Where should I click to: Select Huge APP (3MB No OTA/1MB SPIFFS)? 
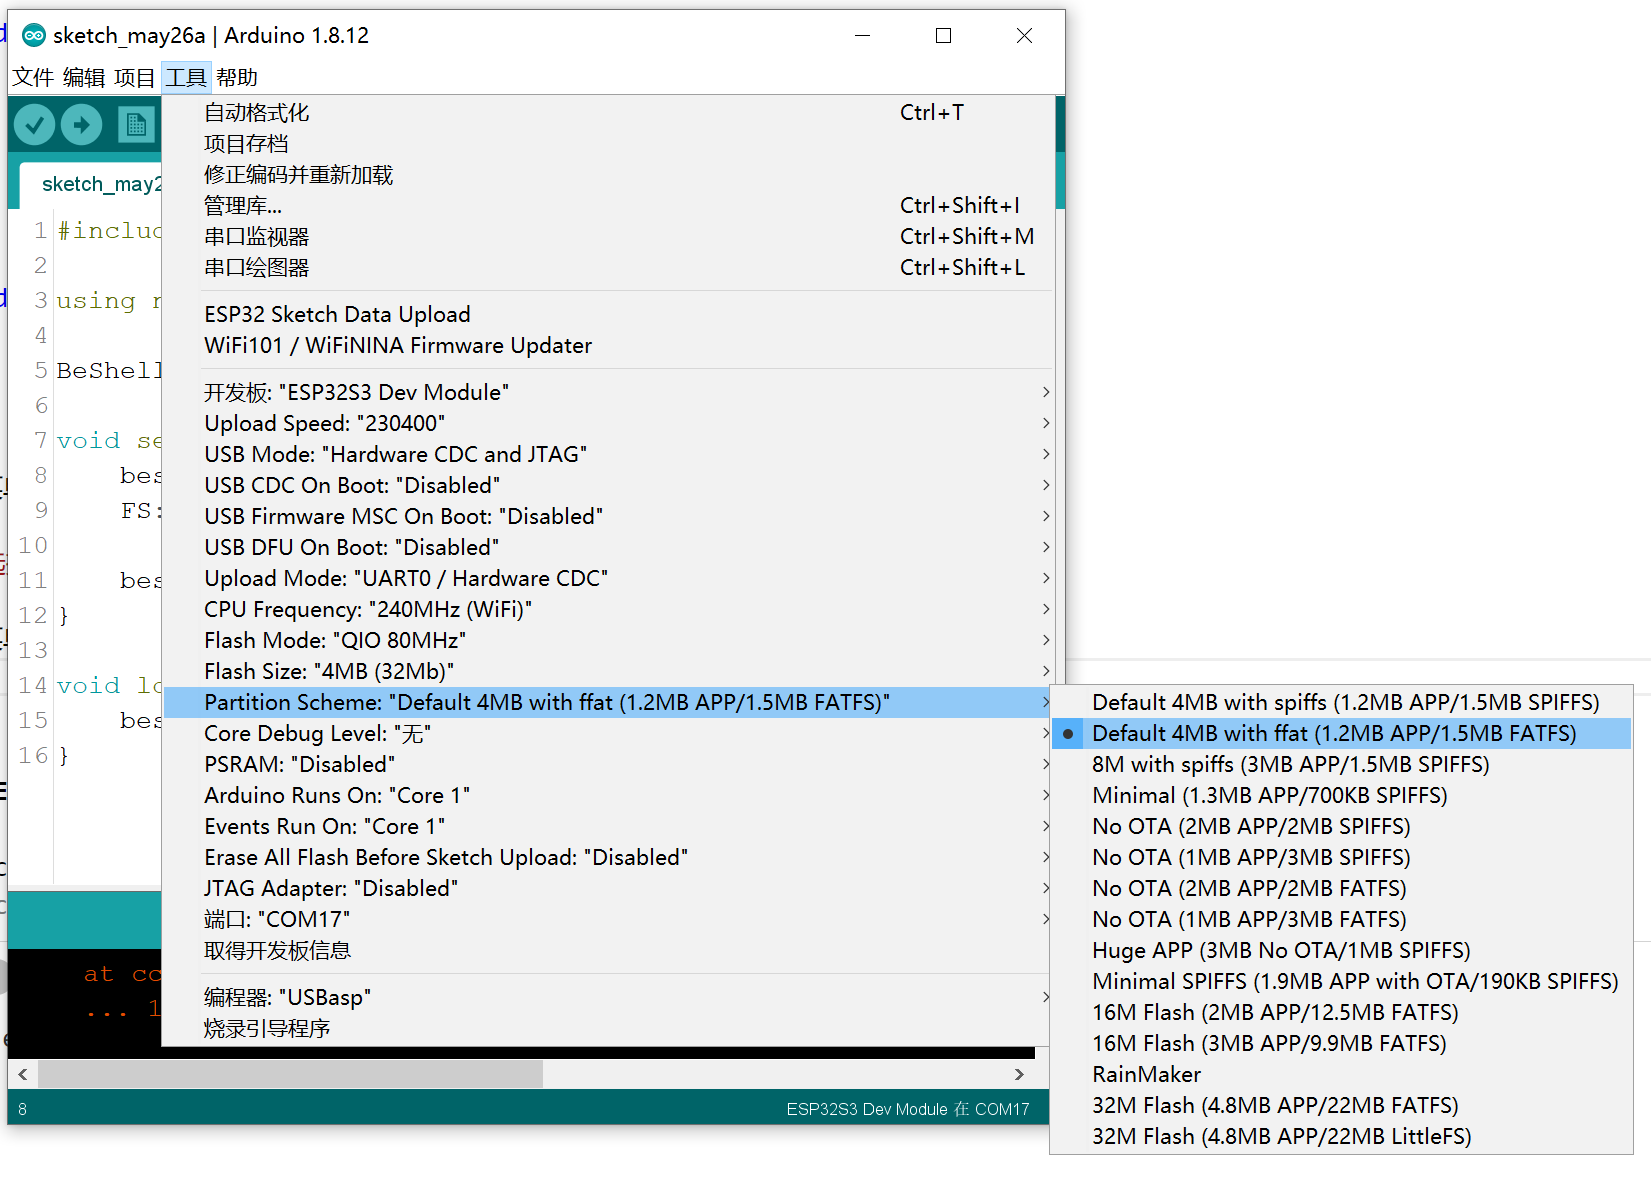point(1341,951)
